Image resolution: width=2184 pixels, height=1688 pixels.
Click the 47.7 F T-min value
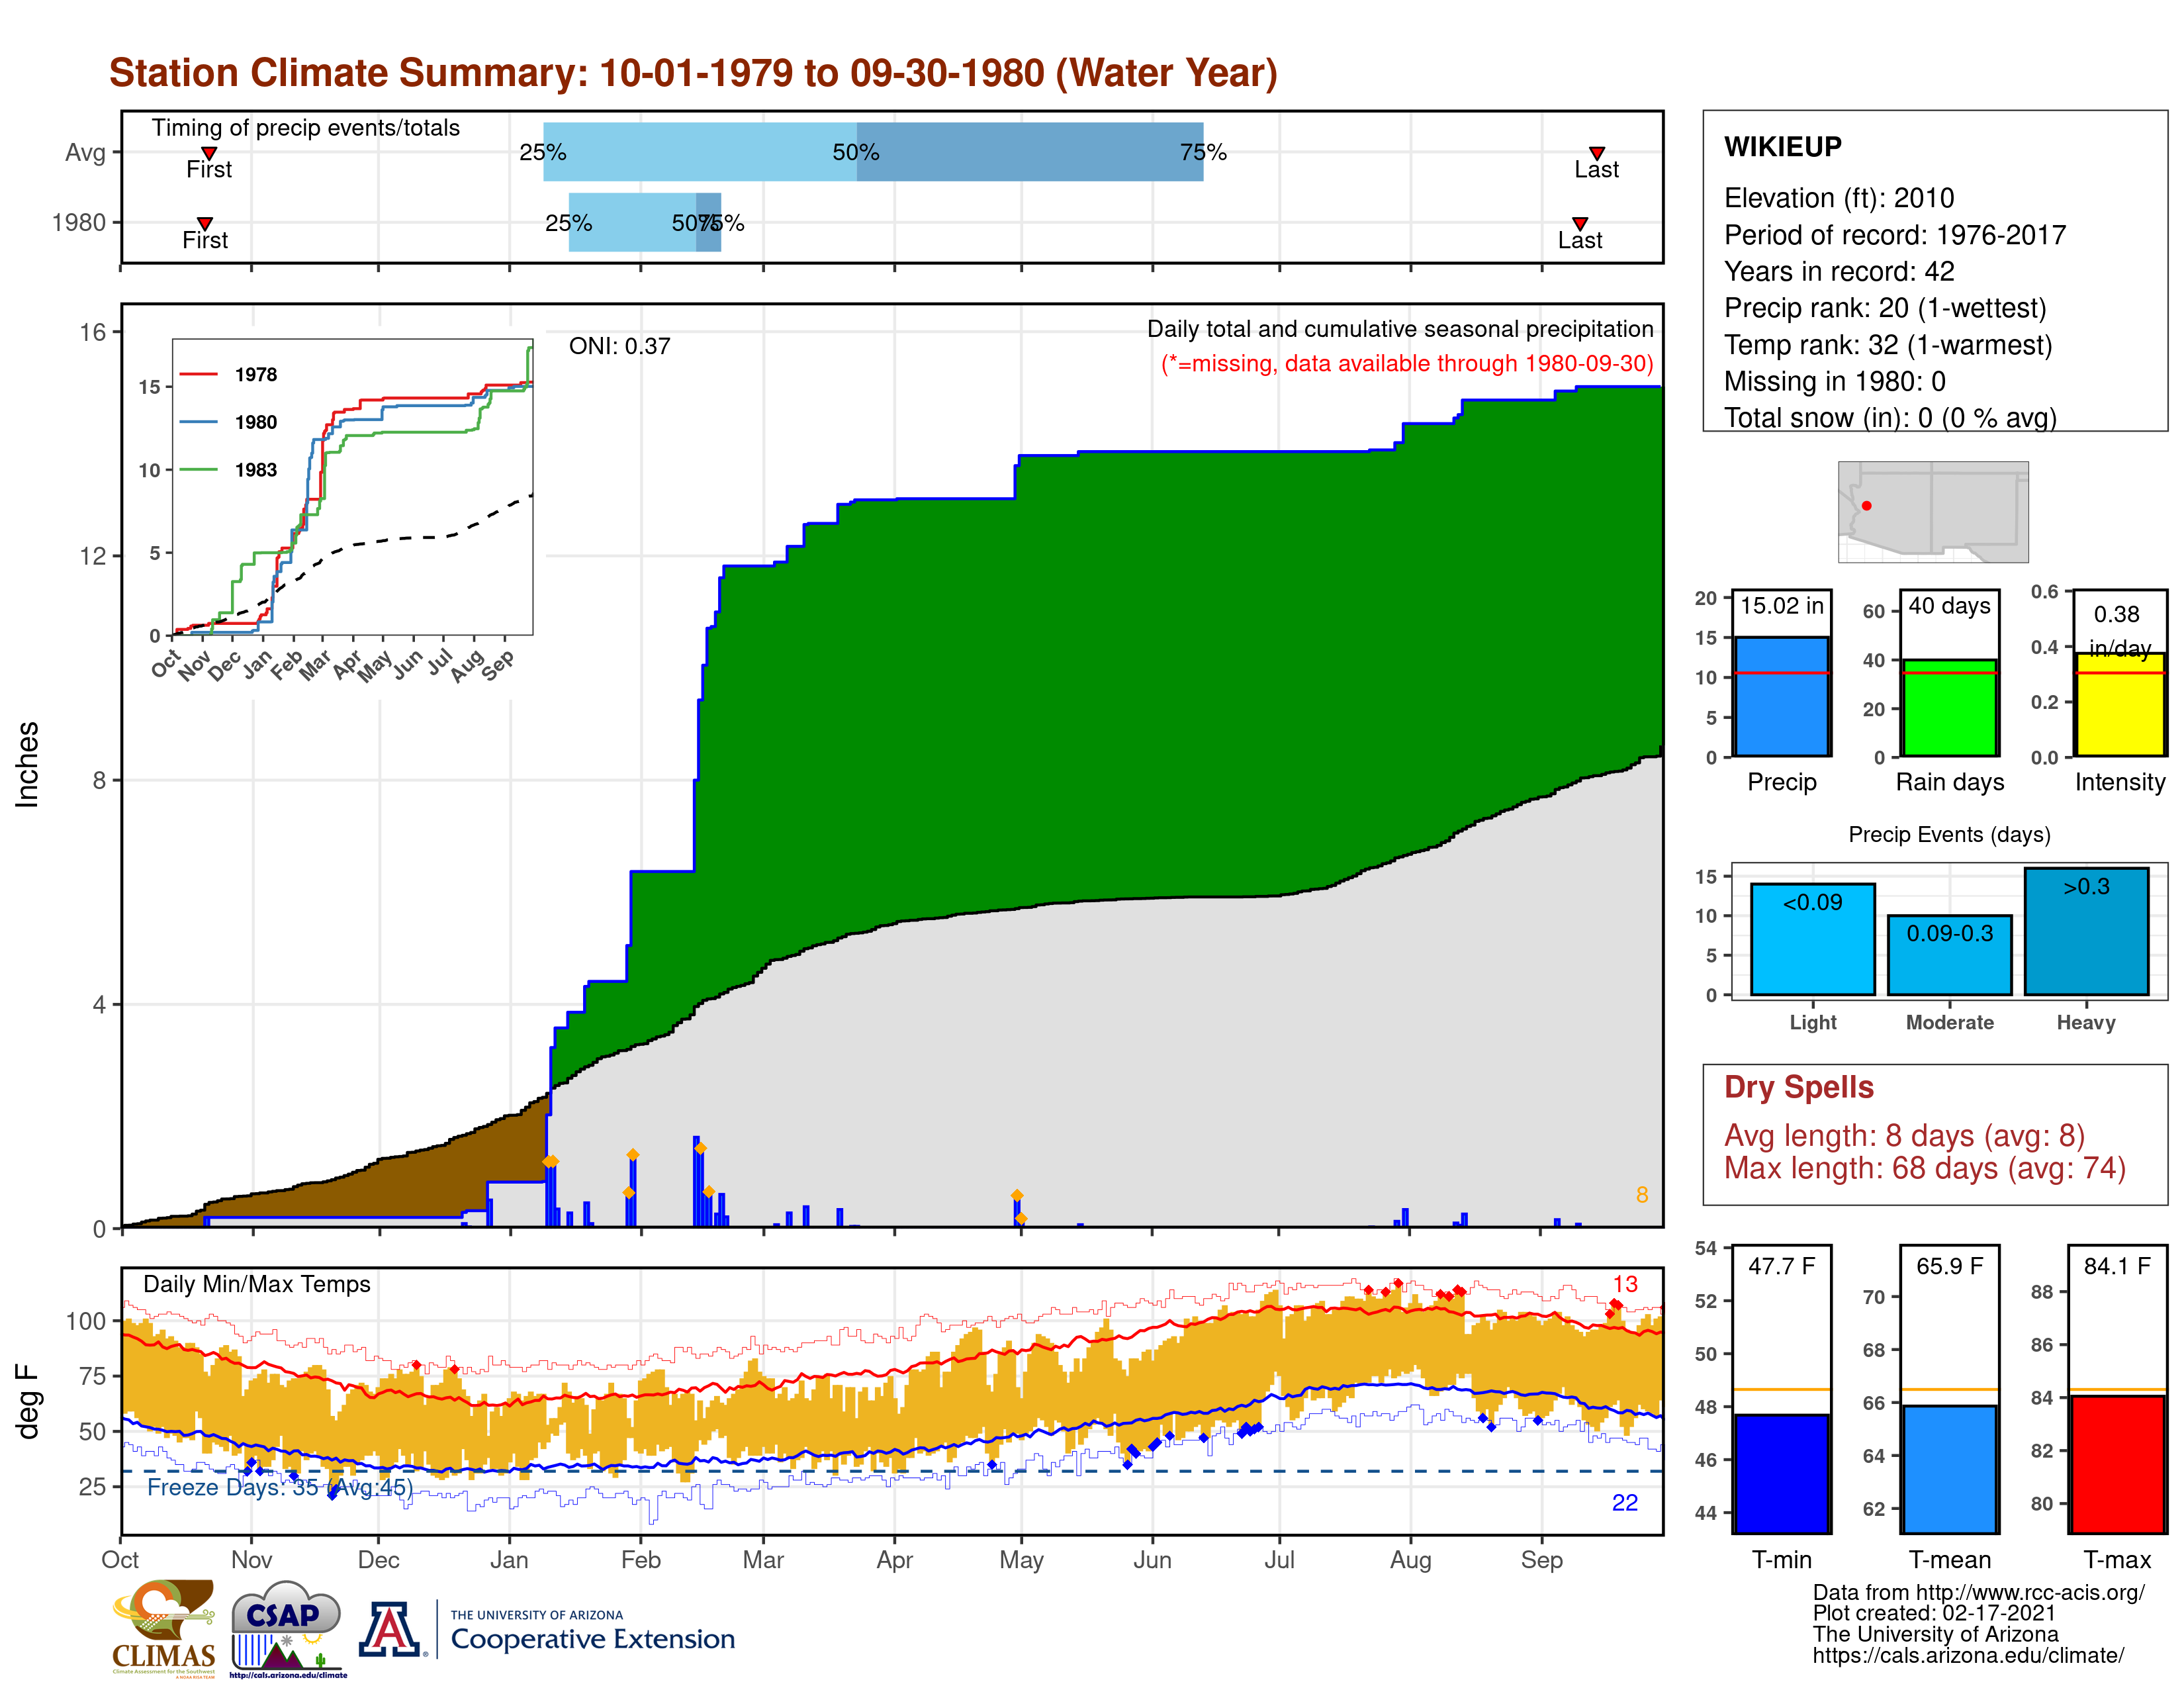point(1781,1266)
